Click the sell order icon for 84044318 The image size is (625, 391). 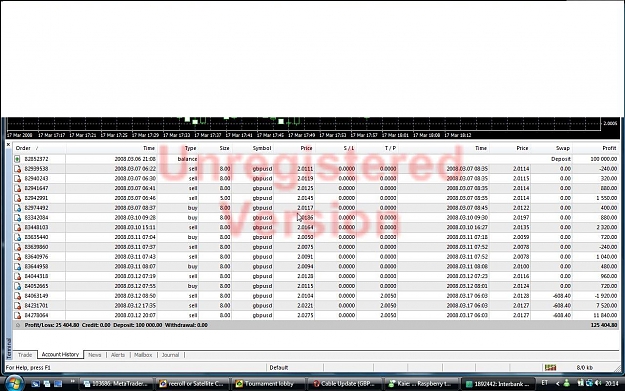18,276
